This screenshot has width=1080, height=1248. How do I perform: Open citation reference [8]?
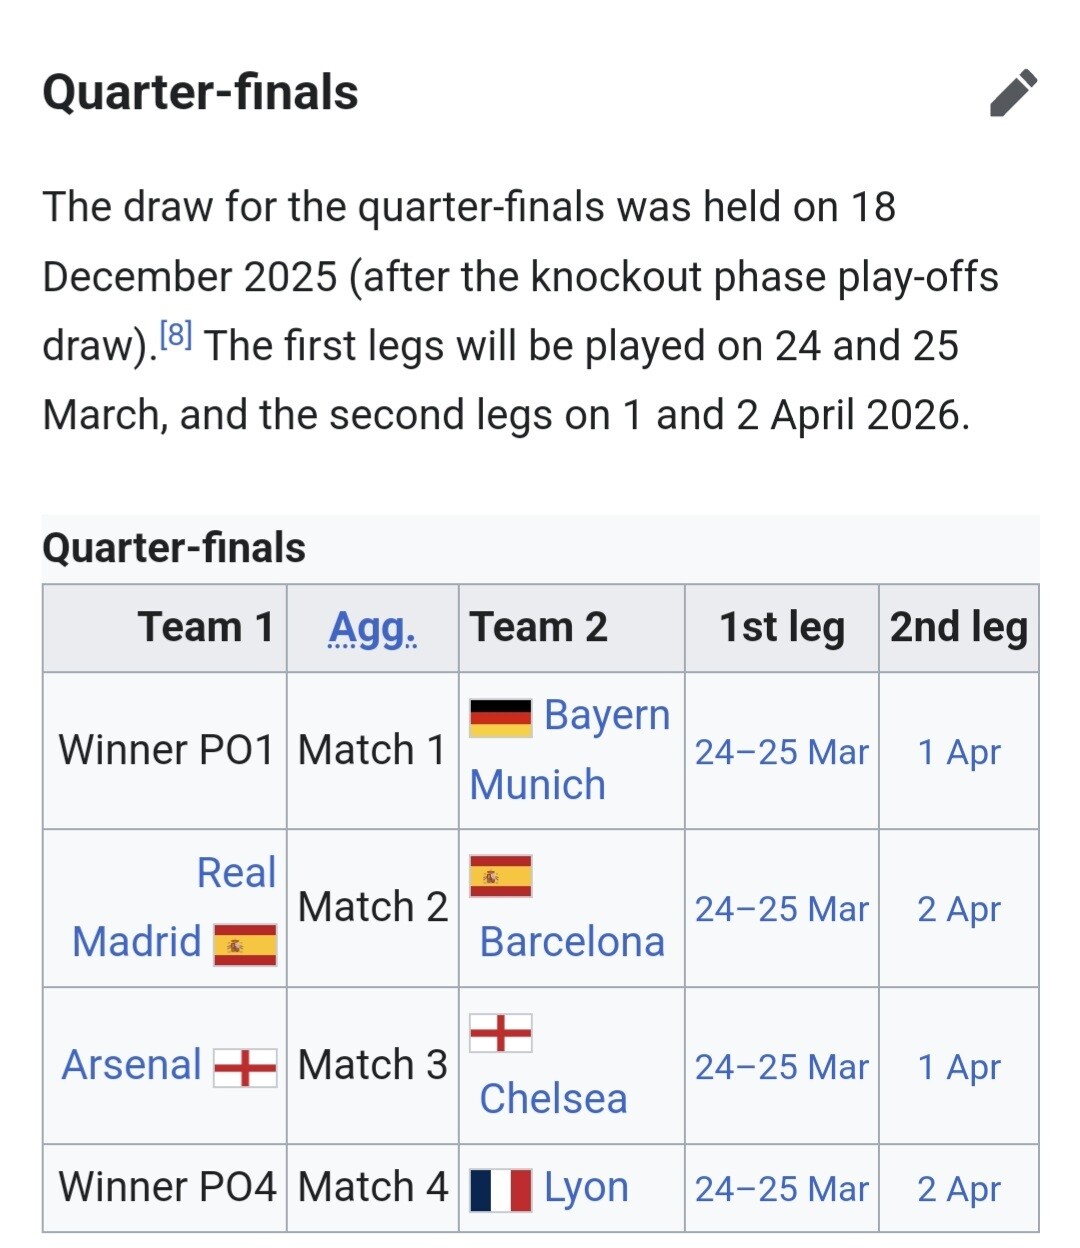(176, 335)
